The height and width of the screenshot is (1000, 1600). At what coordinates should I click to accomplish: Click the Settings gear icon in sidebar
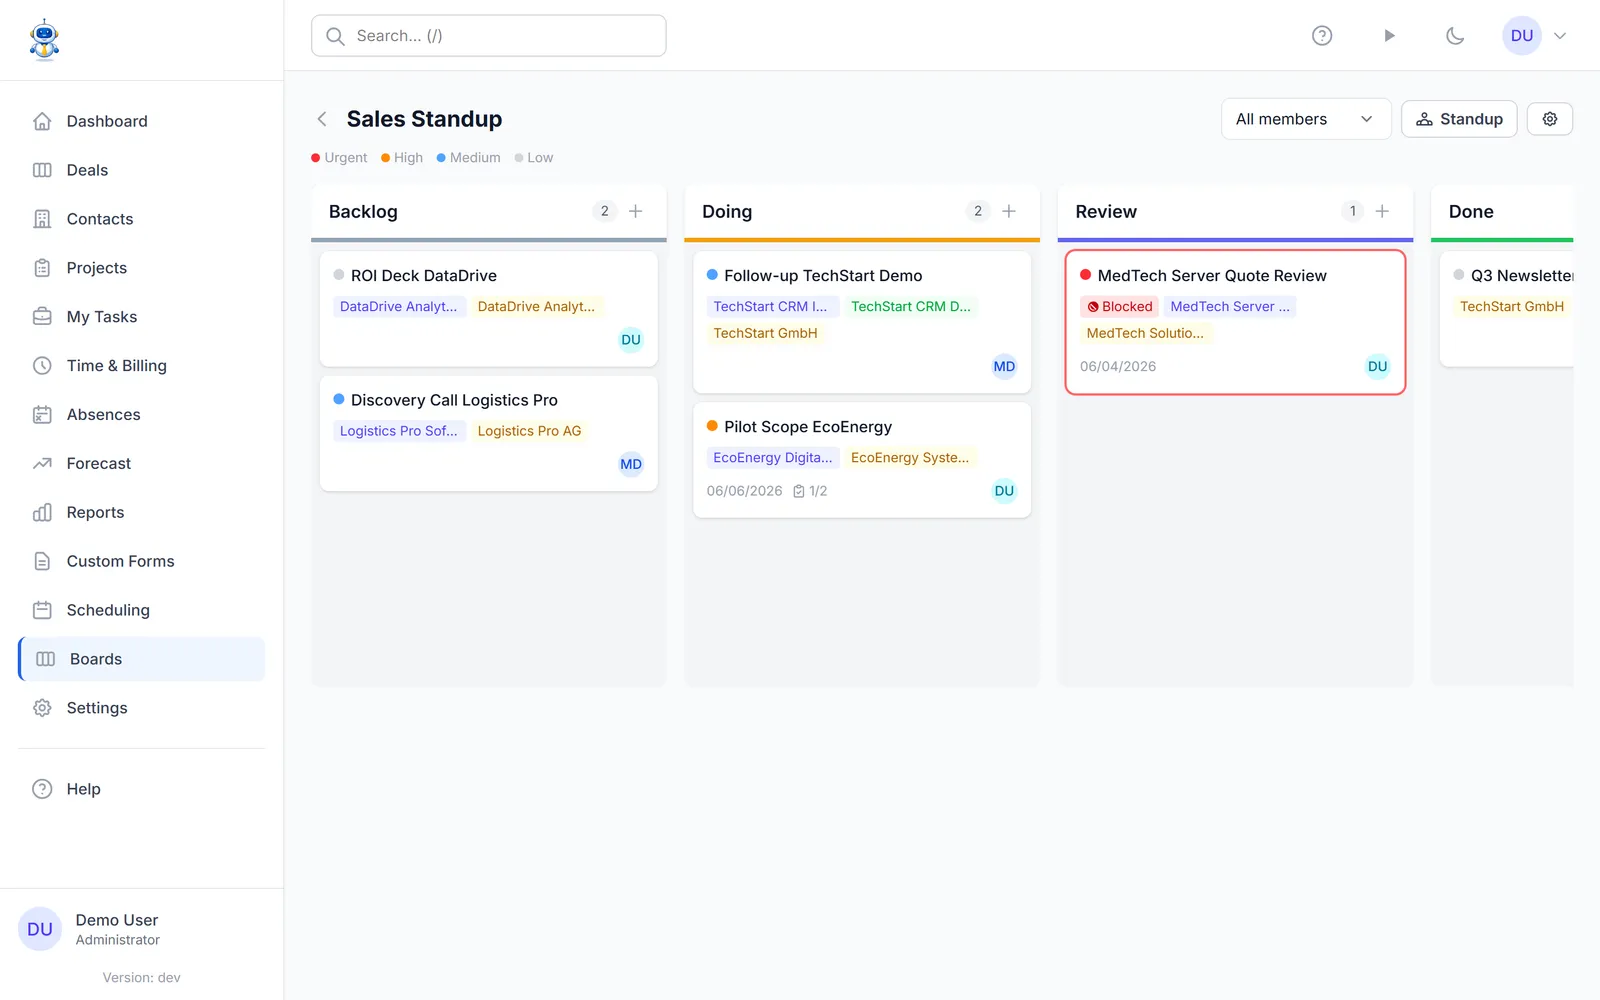tap(42, 708)
